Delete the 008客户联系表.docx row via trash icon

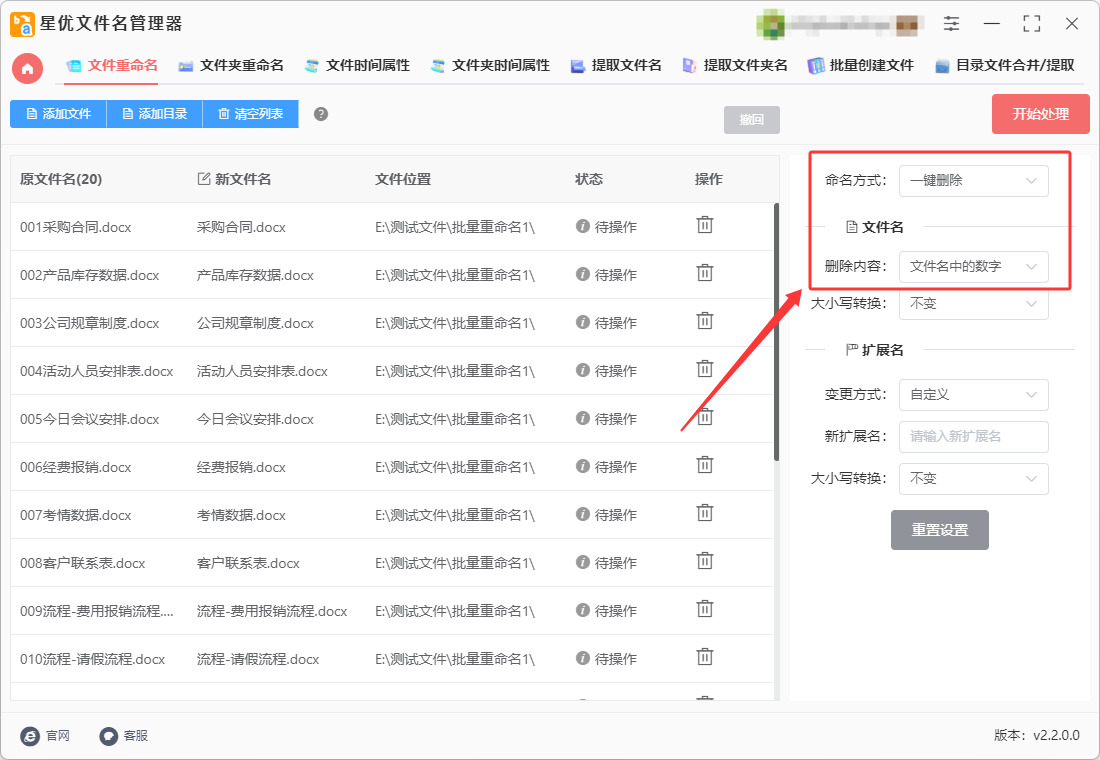(x=704, y=561)
